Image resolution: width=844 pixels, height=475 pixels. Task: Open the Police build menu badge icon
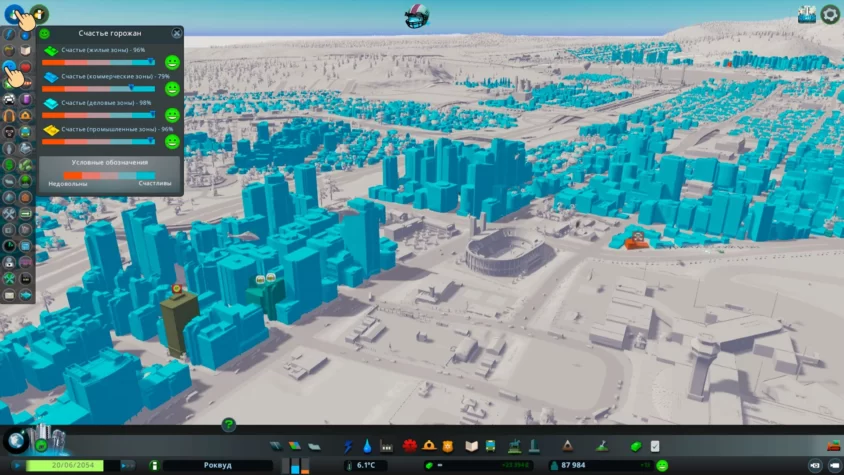pyautogui.click(x=448, y=446)
